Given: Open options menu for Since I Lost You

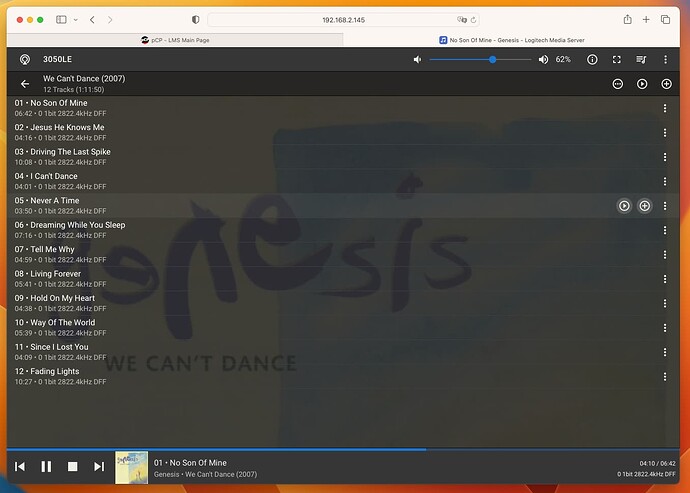Looking at the screenshot, I should 665,352.
